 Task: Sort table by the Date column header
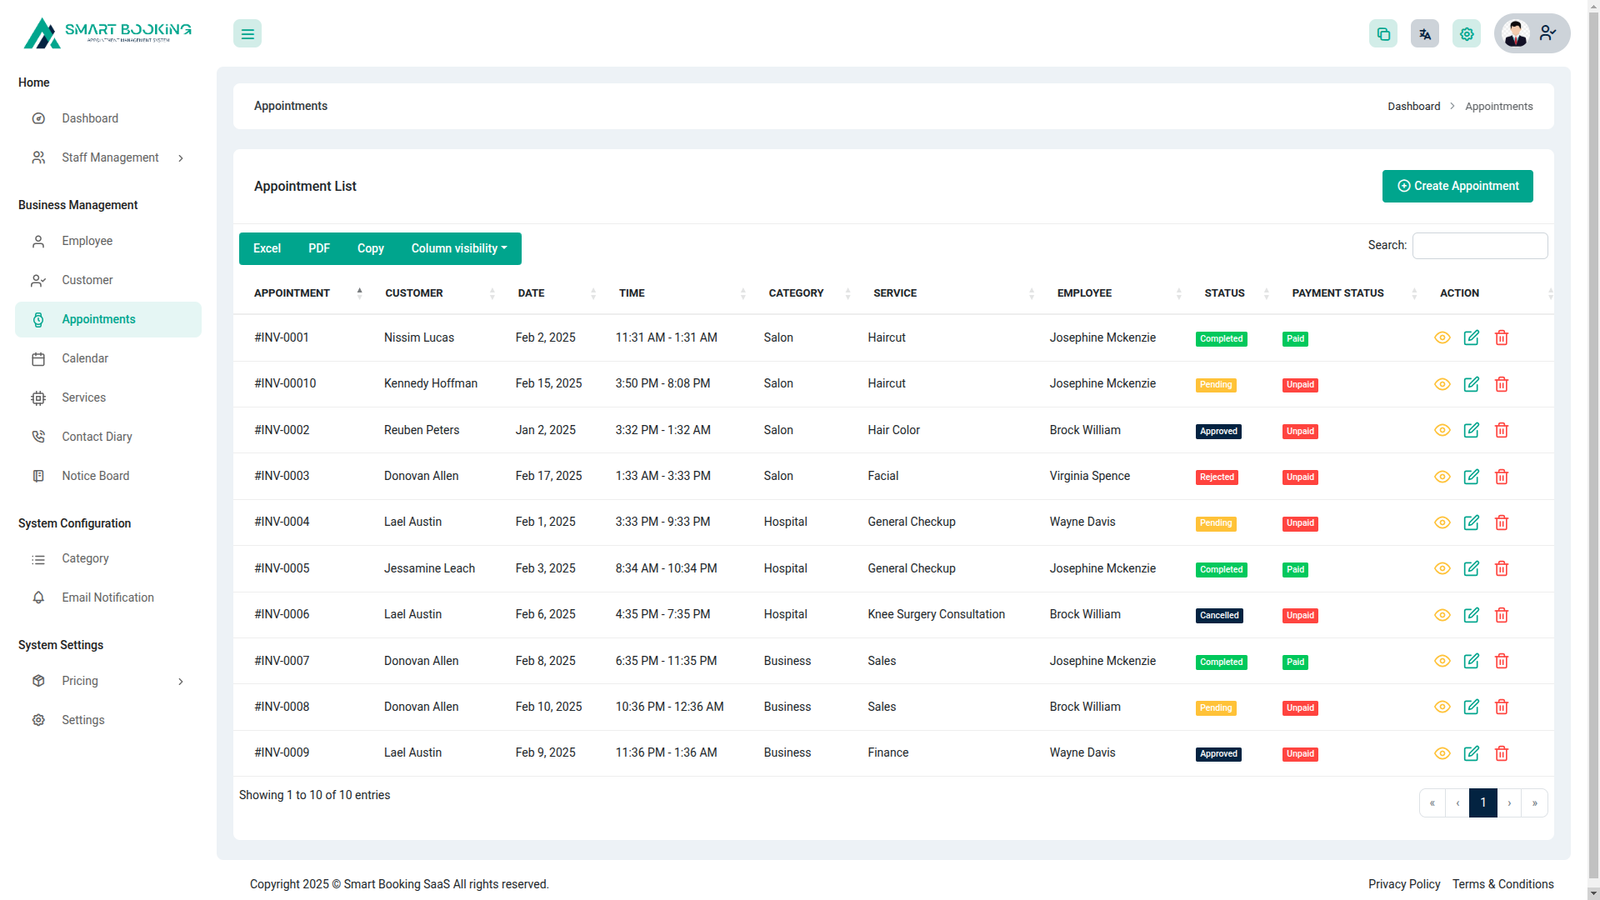click(x=532, y=294)
